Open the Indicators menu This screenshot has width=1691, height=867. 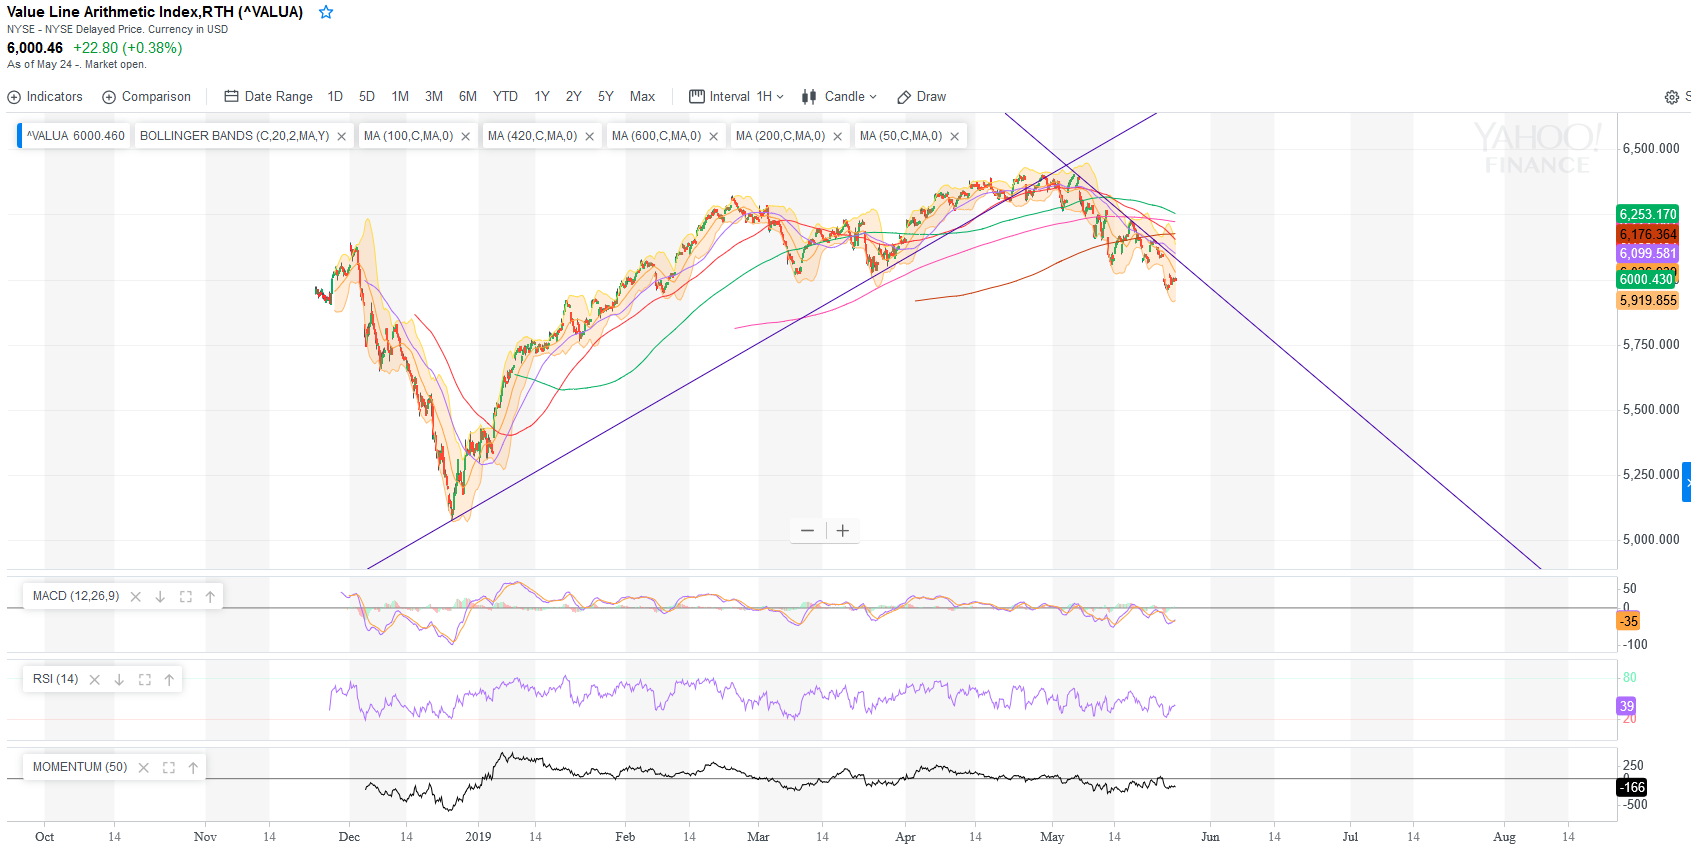tap(45, 97)
